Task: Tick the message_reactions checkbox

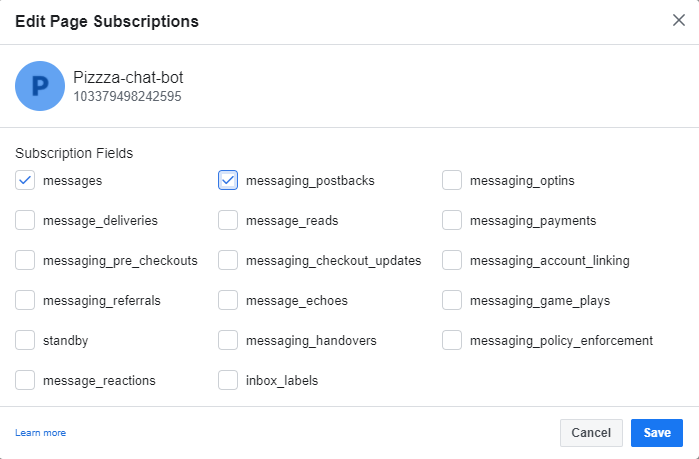Action: [25, 380]
